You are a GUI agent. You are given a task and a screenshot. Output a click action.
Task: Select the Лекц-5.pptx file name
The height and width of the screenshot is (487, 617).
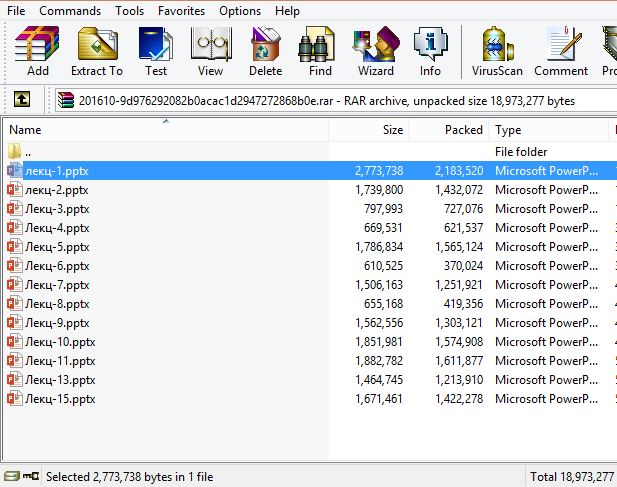57,247
